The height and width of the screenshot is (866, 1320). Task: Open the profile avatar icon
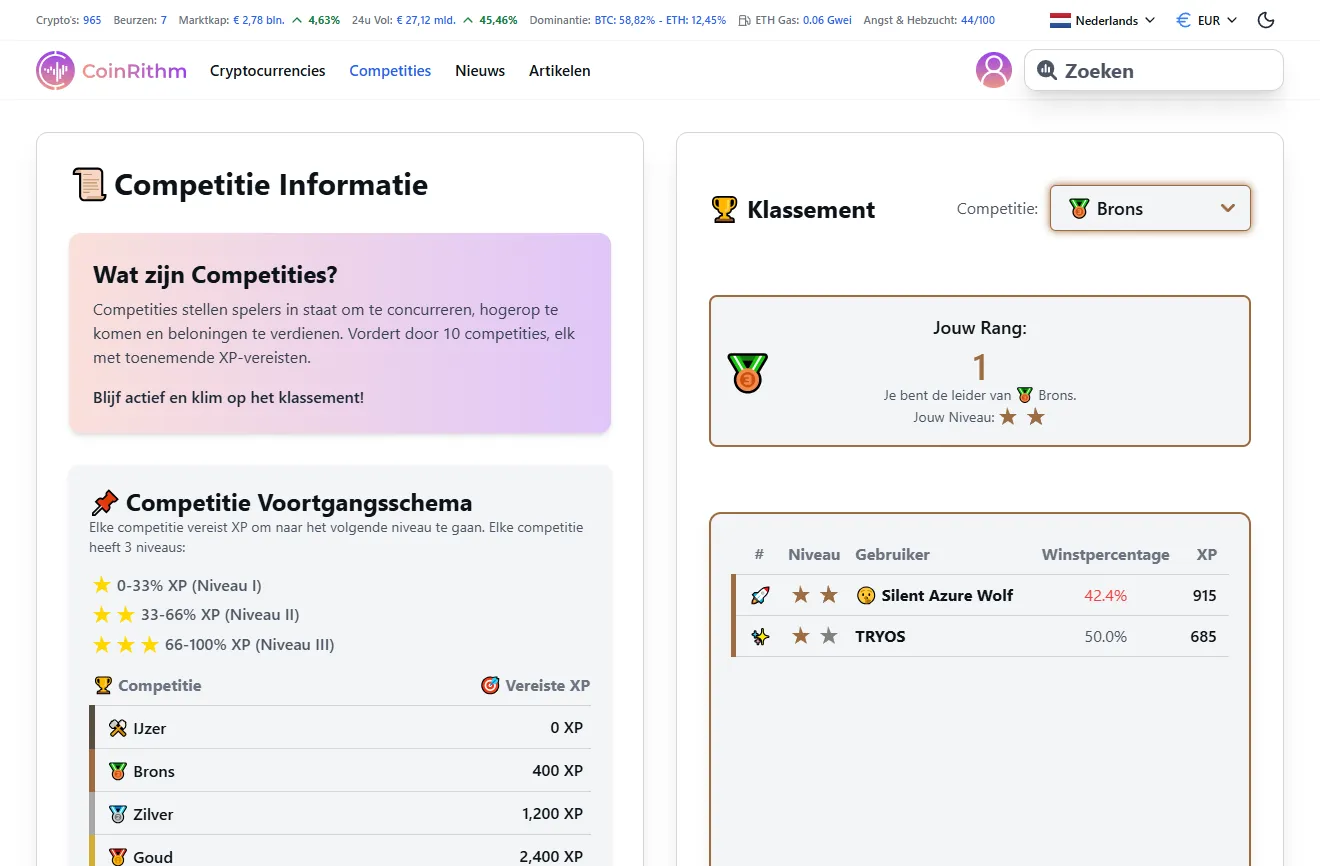click(x=994, y=70)
